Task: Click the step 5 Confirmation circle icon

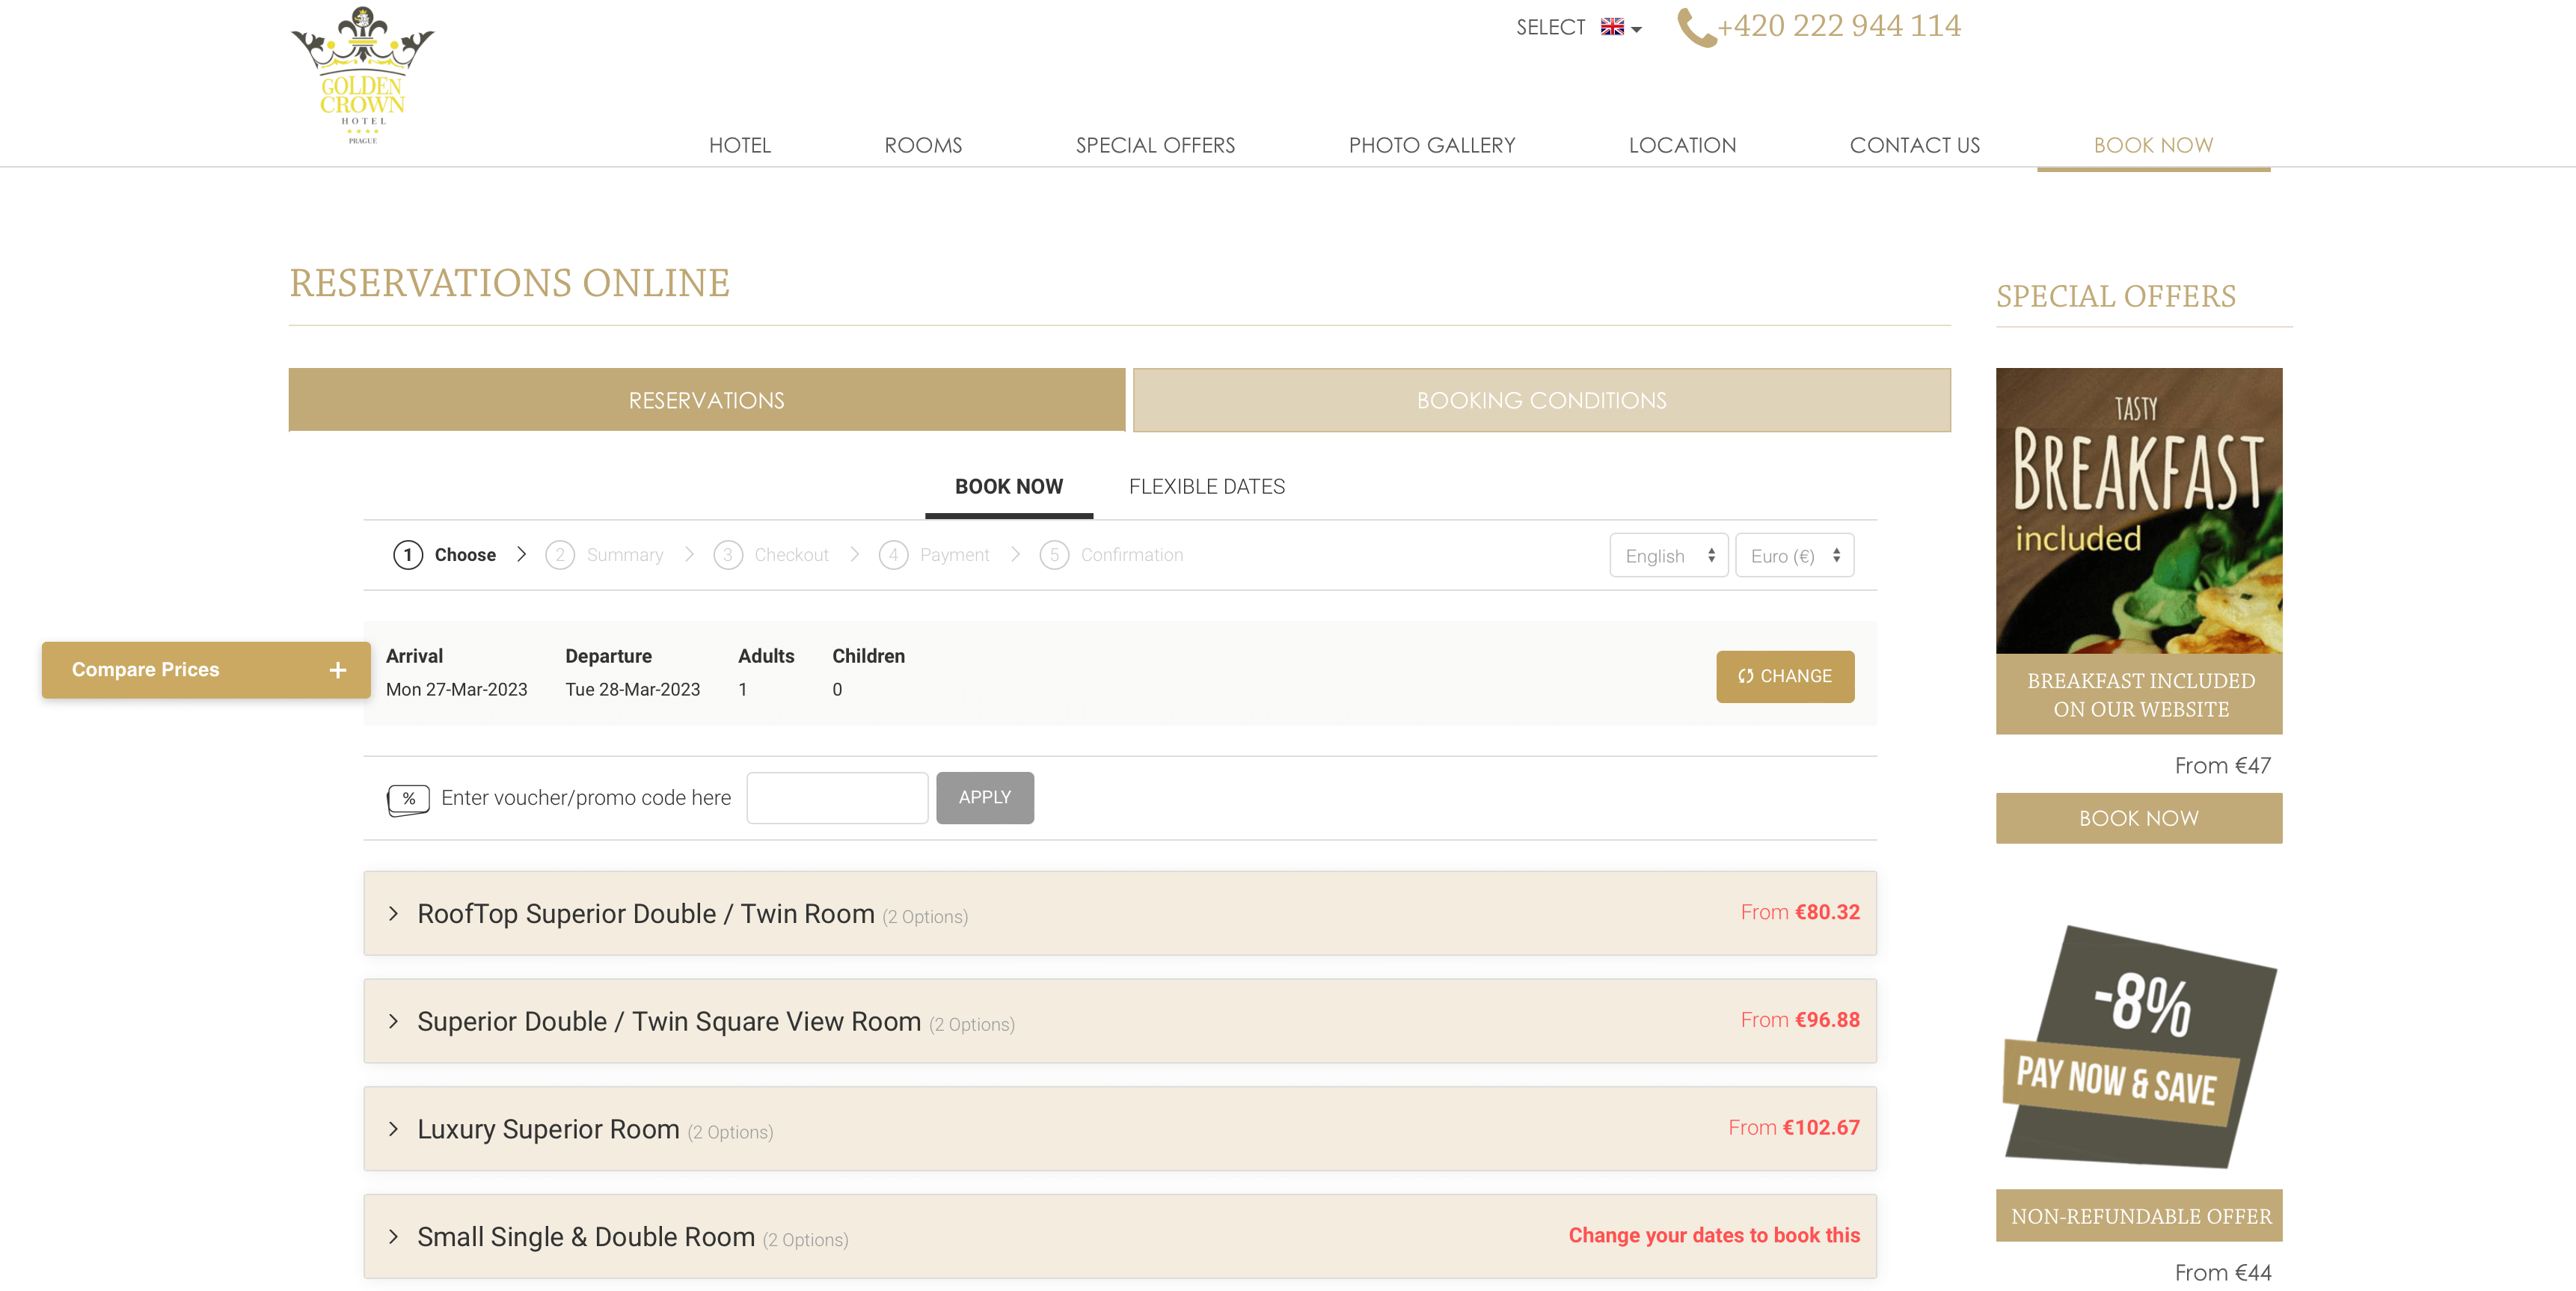Action: (x=1053, y=555)
